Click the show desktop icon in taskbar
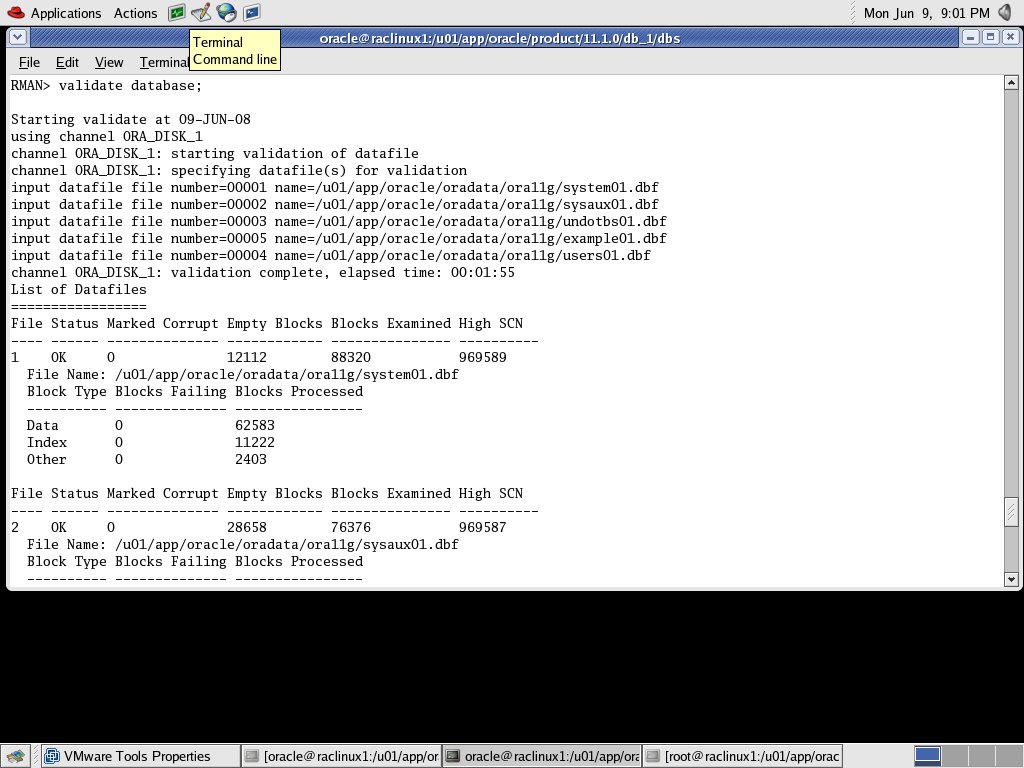This screenshot has width=1024, height=768. click(x=16, y=756)
